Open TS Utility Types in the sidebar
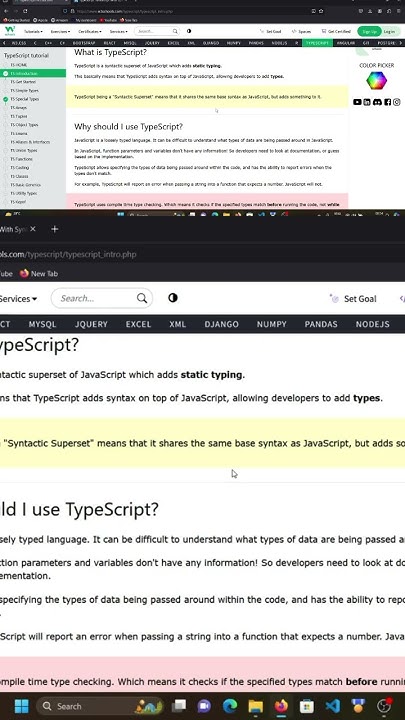 24,193
